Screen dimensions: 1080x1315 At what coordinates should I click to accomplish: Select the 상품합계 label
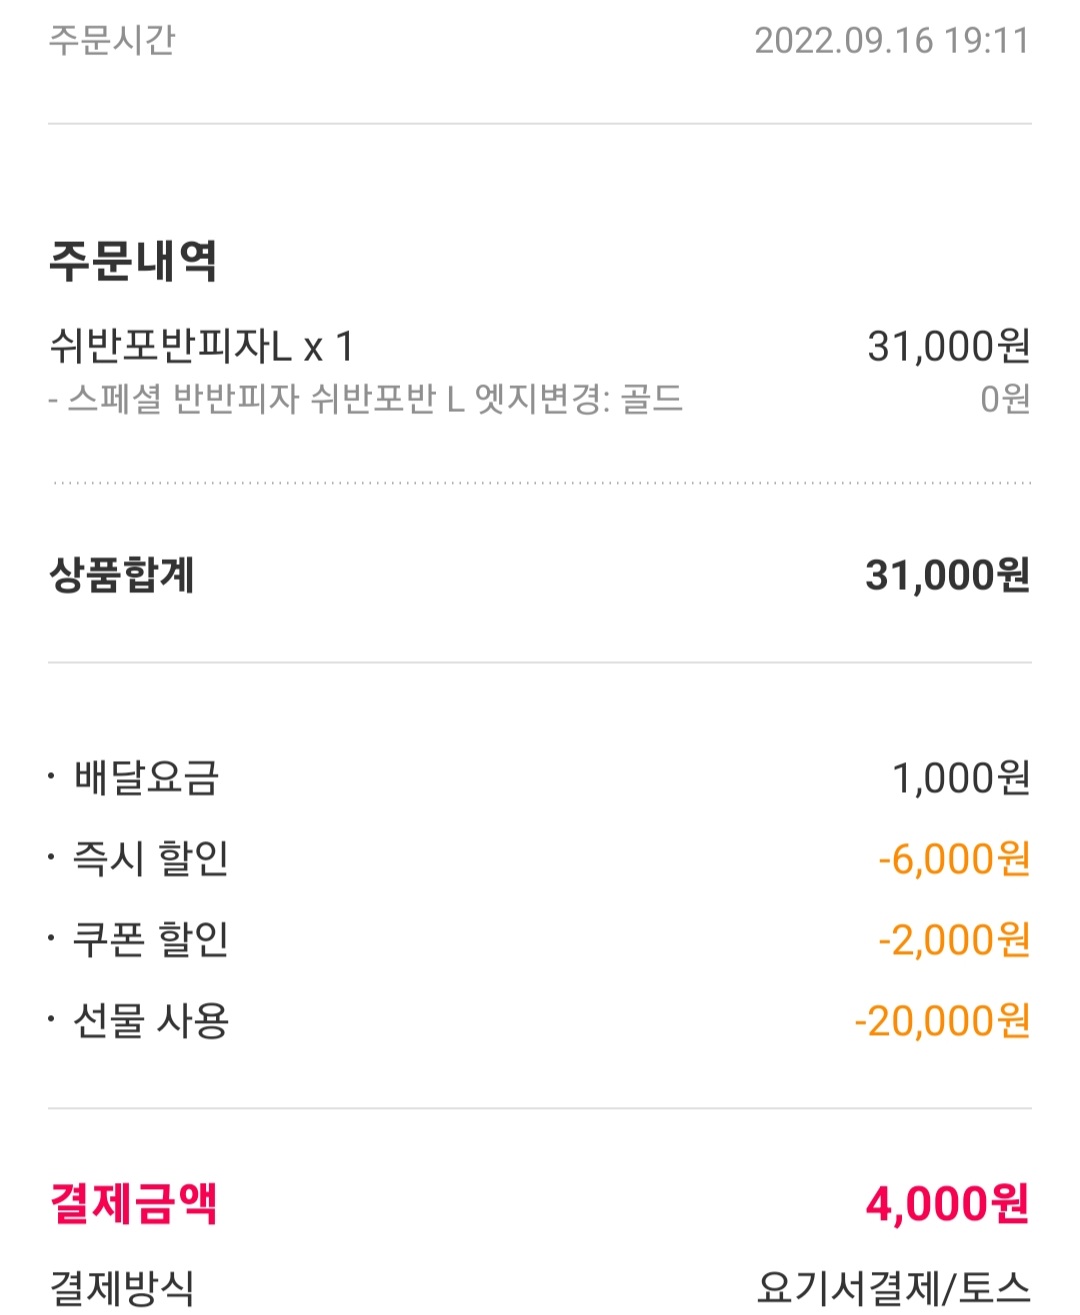click(121, 576)
